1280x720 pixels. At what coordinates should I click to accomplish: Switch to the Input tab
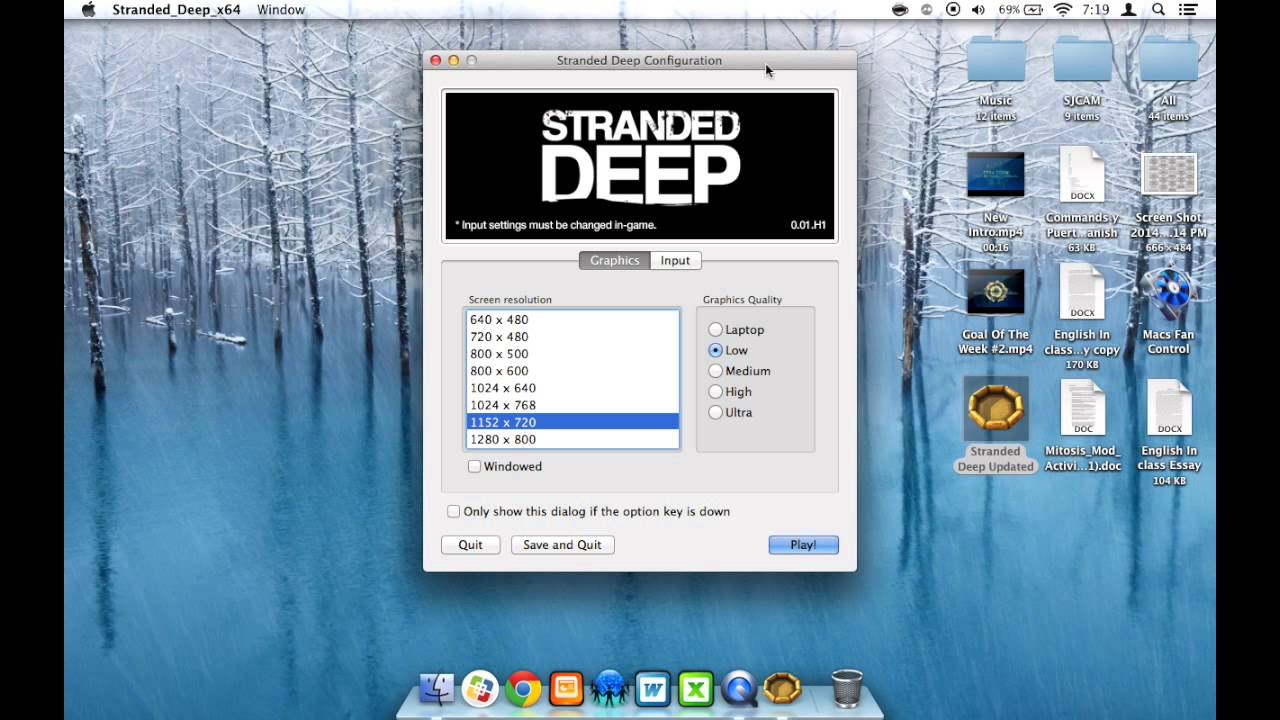(x=675, y=260)
